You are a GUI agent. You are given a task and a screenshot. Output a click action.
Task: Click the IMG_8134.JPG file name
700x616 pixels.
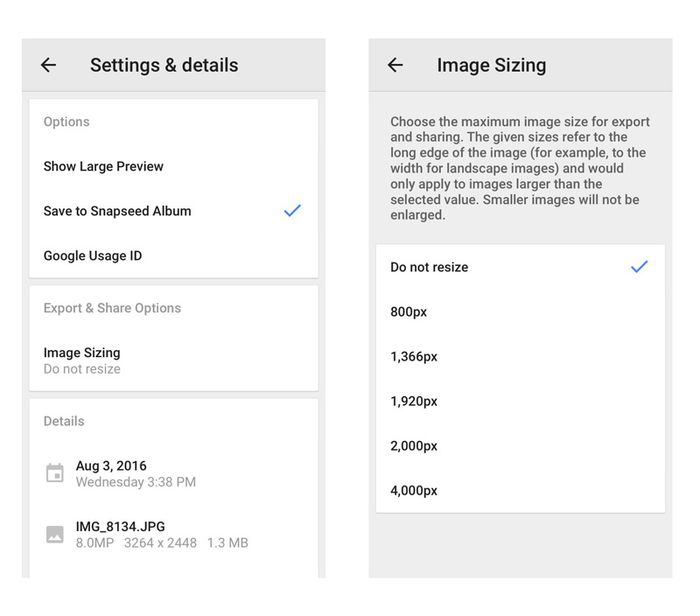pos(120,526)
